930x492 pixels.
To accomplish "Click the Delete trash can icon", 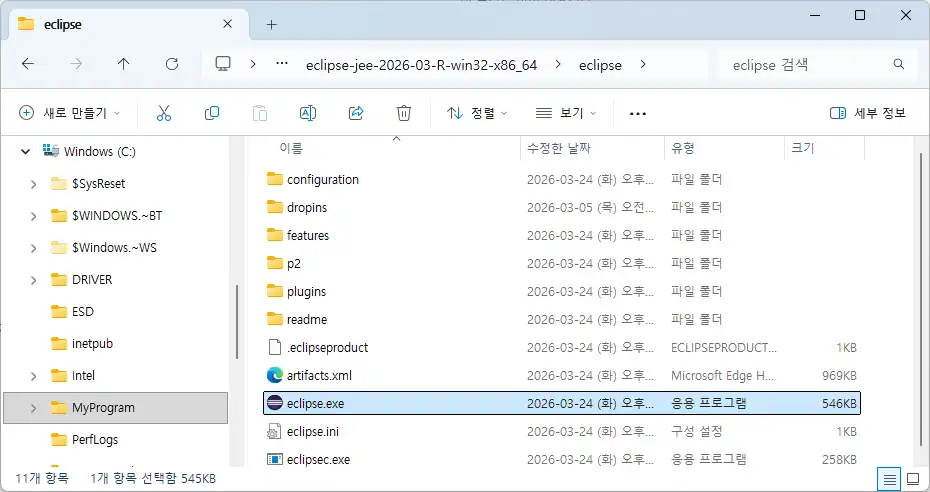I will 404,113.
